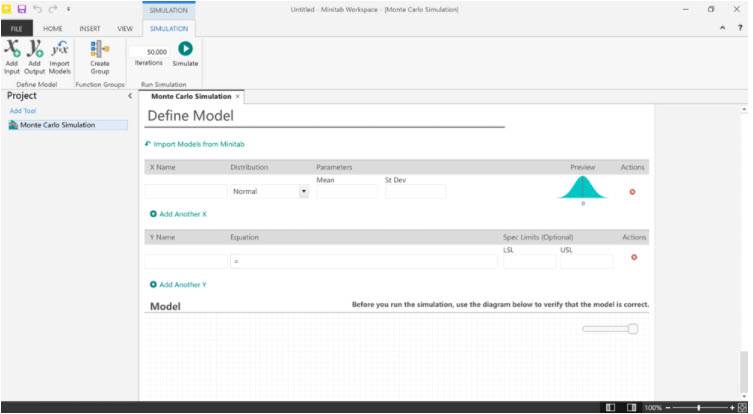
Task: Click the status bar zoom slider
Action: point(699,408)
